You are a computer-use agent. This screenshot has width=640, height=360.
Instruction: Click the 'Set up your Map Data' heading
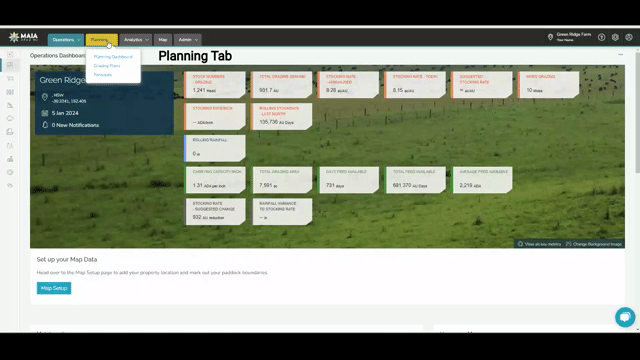(x=67, y=259)
